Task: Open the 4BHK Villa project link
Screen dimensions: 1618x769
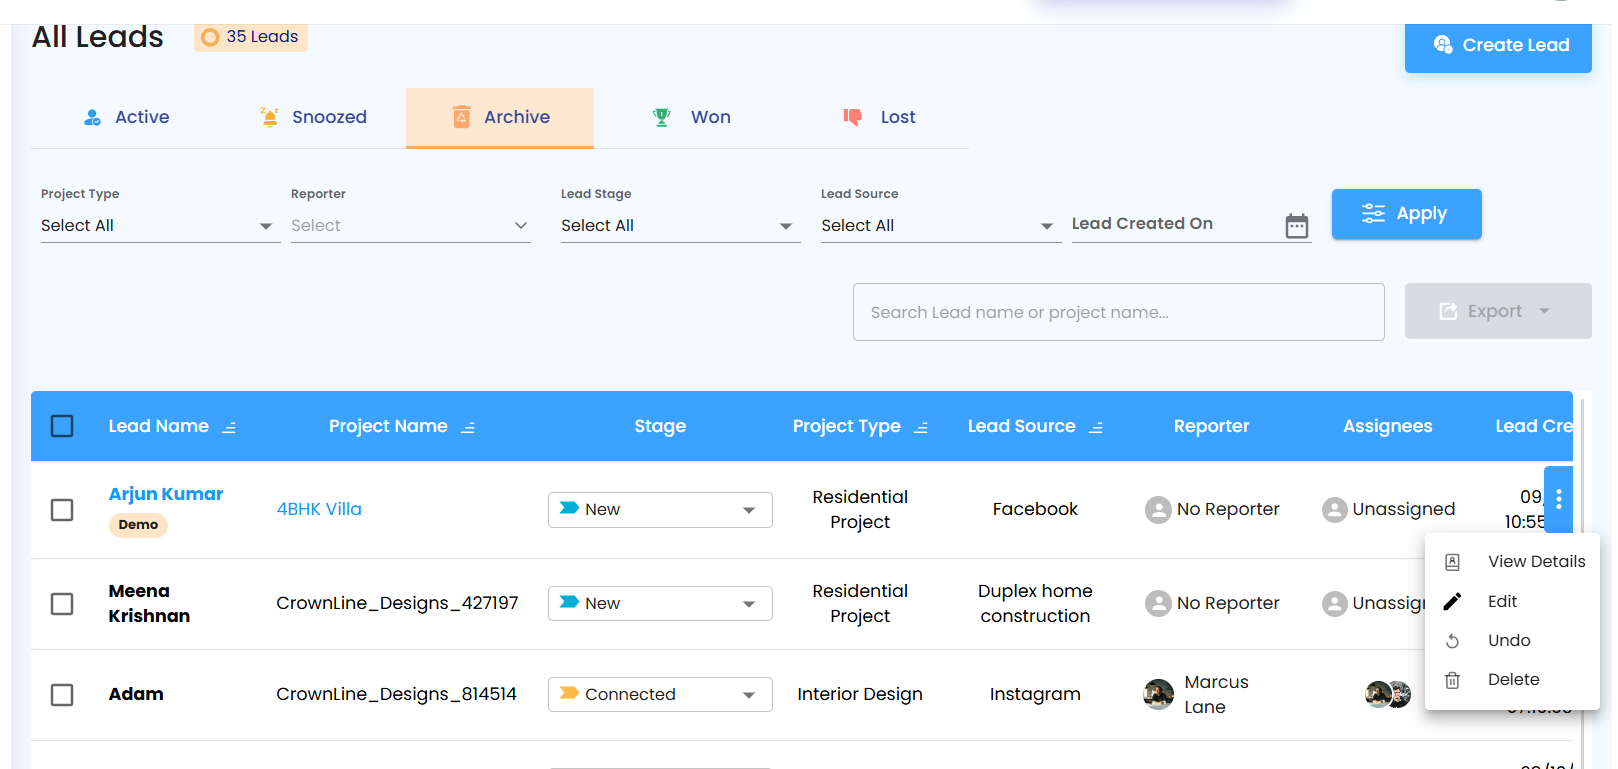Action: pyautogui.click(x=319, y=509)
